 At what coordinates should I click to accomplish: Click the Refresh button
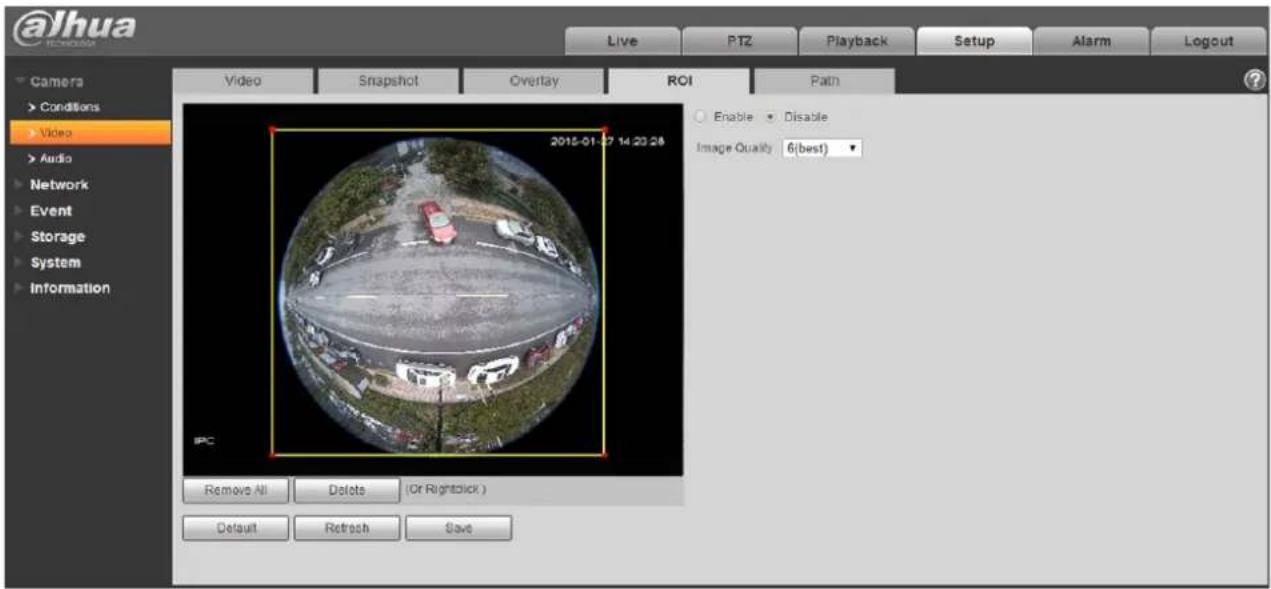(x=347, y=528)
